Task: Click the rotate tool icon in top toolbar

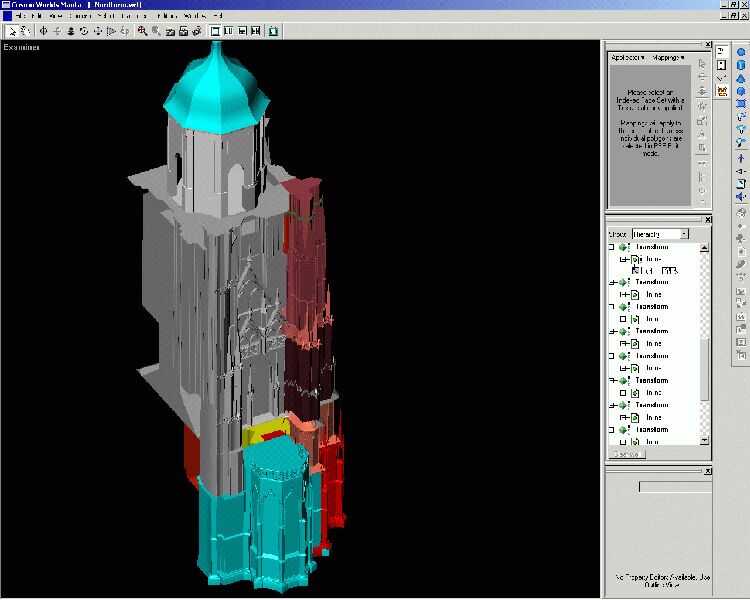Action: [84, 31]
